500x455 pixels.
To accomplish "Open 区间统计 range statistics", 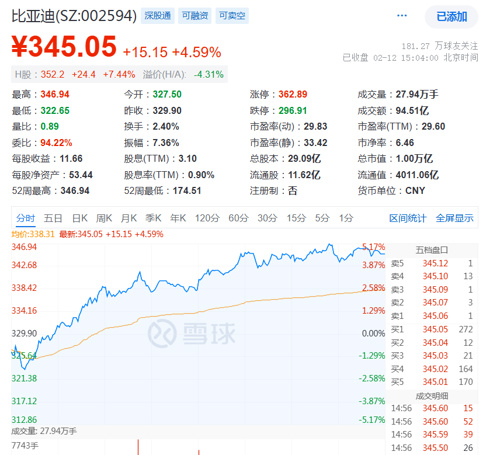I will coord(407,218).
